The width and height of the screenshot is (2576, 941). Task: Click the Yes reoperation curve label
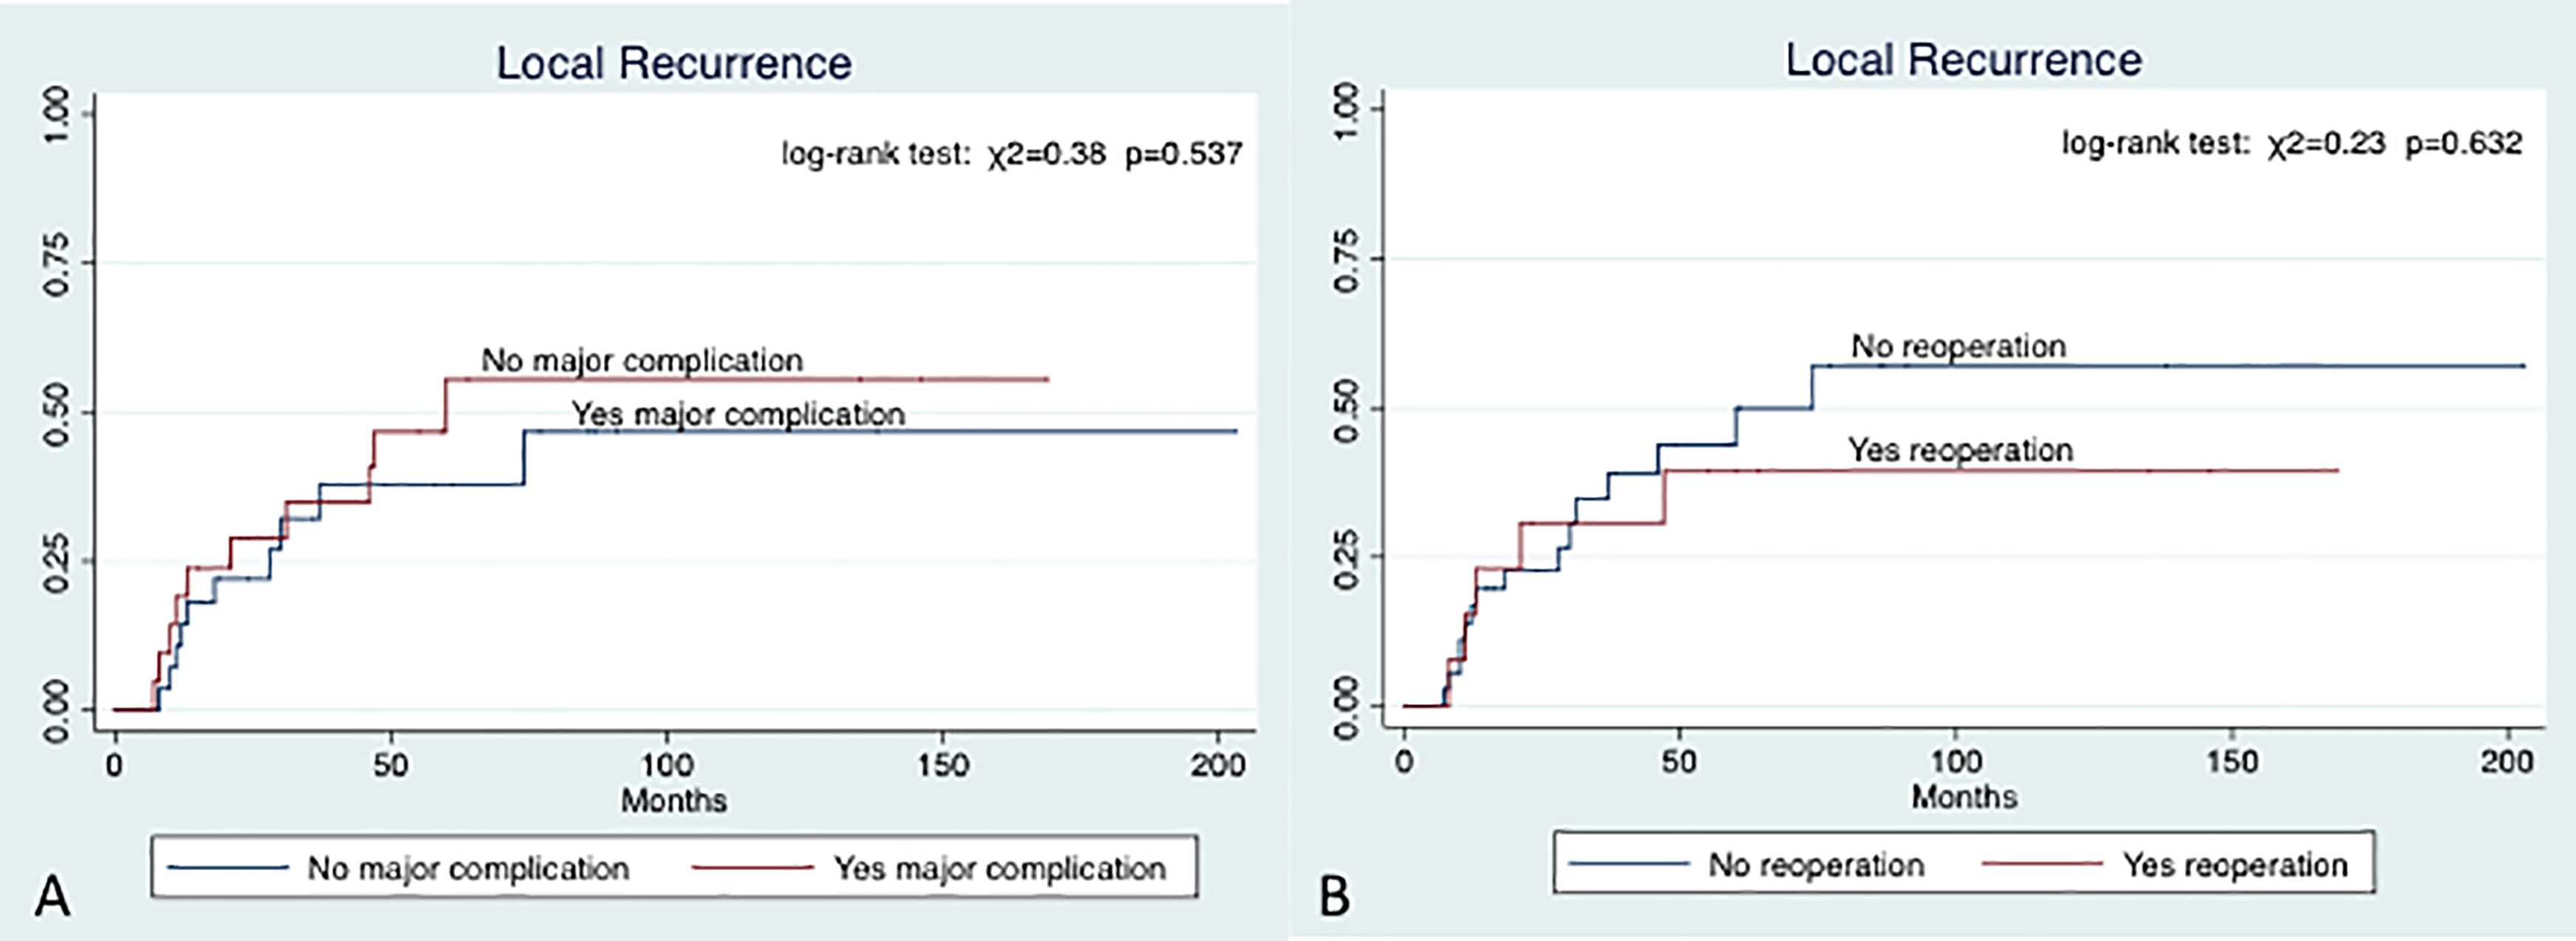(x=1960, y=450)
